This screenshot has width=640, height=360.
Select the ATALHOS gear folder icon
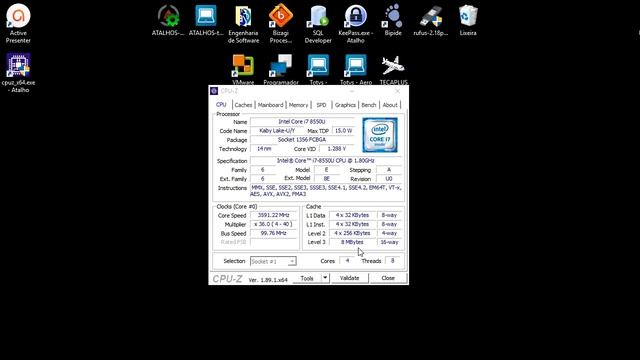(168, 20)
